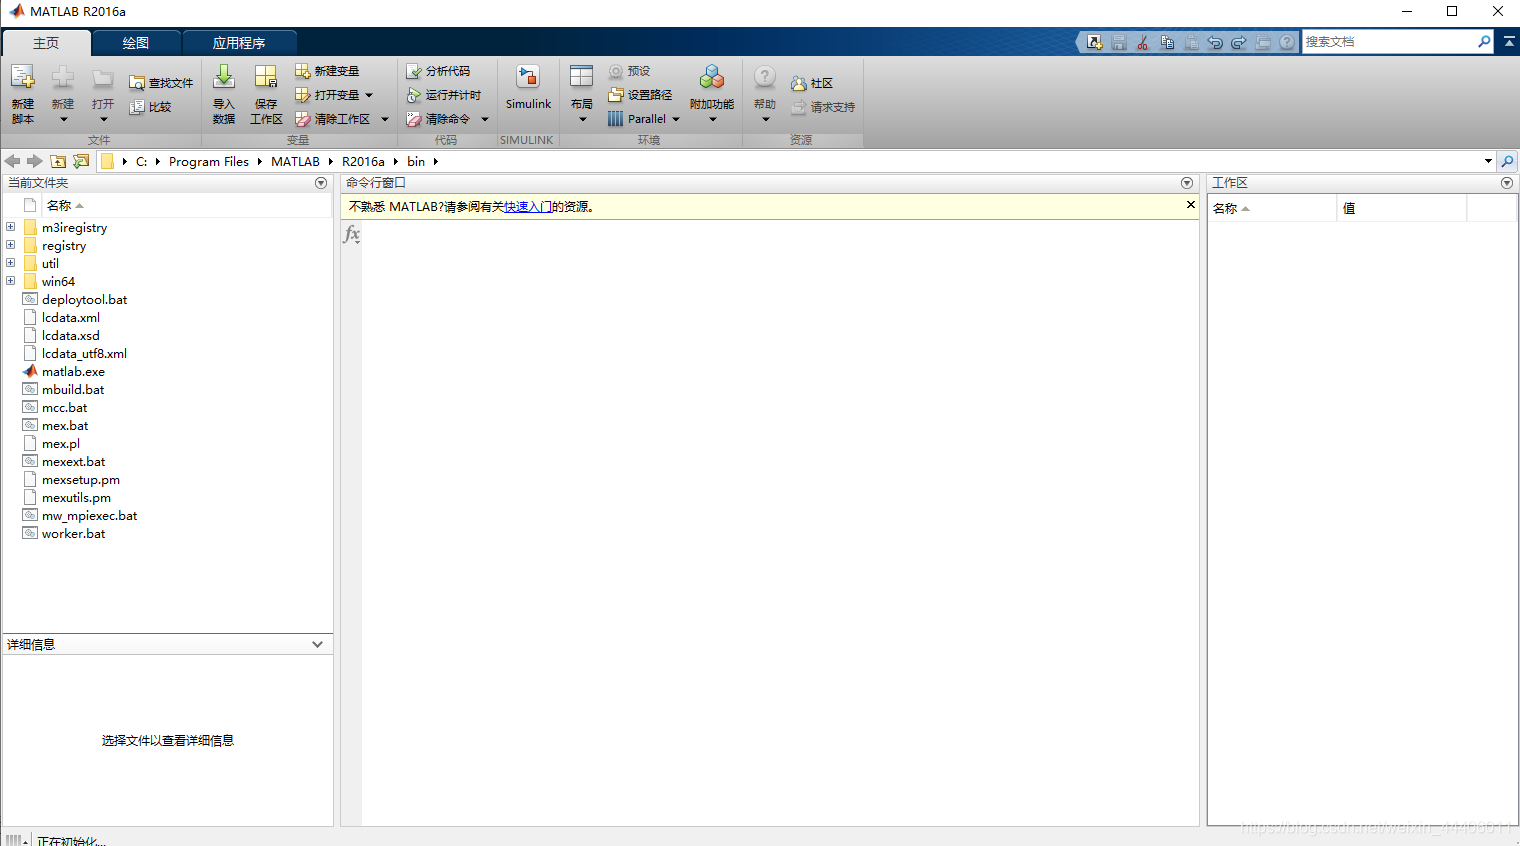The height and width of the screenshot is (846, 1520).
Task: Expand the util folder
Action: (10, 263)
